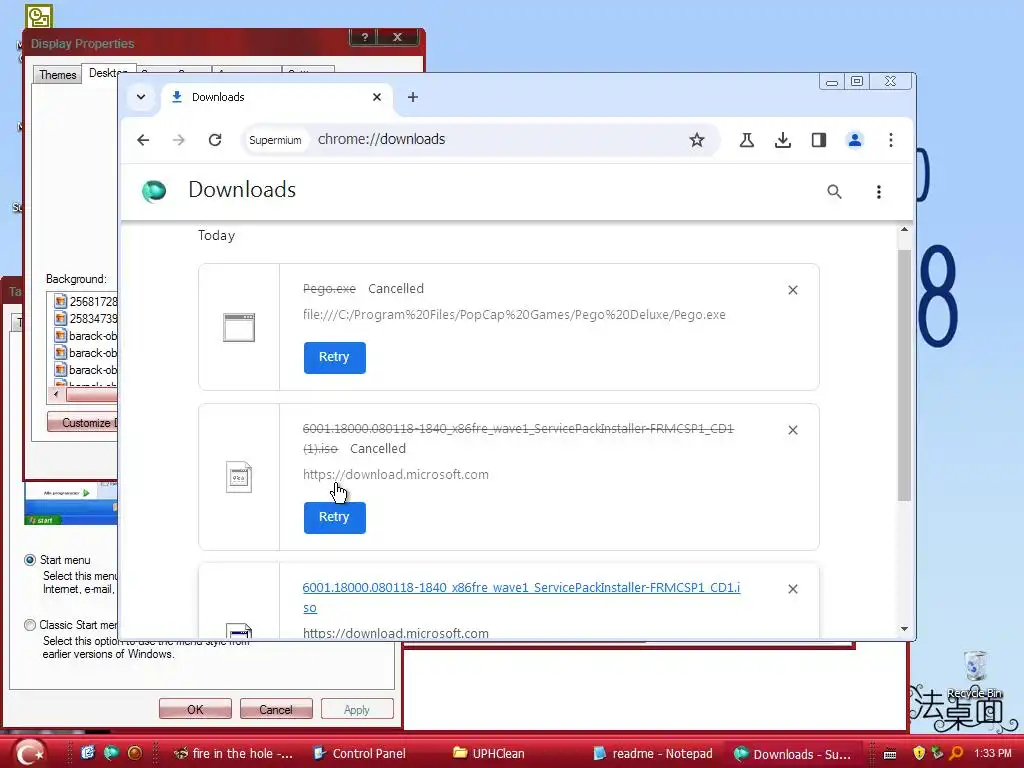1024x768 pixels.
Task: Click the yellow-green desktop icon at top left
Action: pyautogui.click(x=39, y=16)
